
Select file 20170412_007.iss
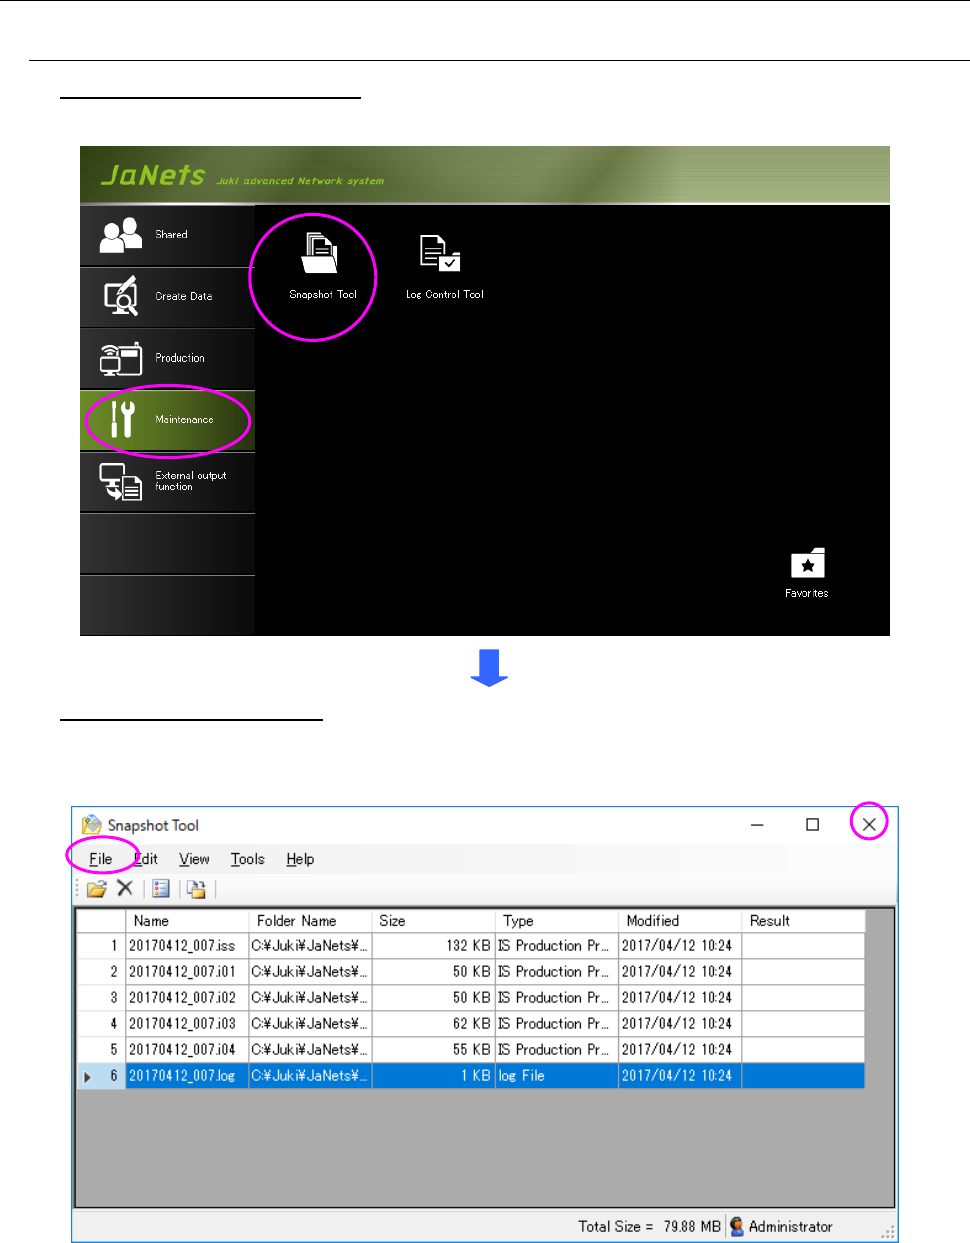(x=182, y=946)
